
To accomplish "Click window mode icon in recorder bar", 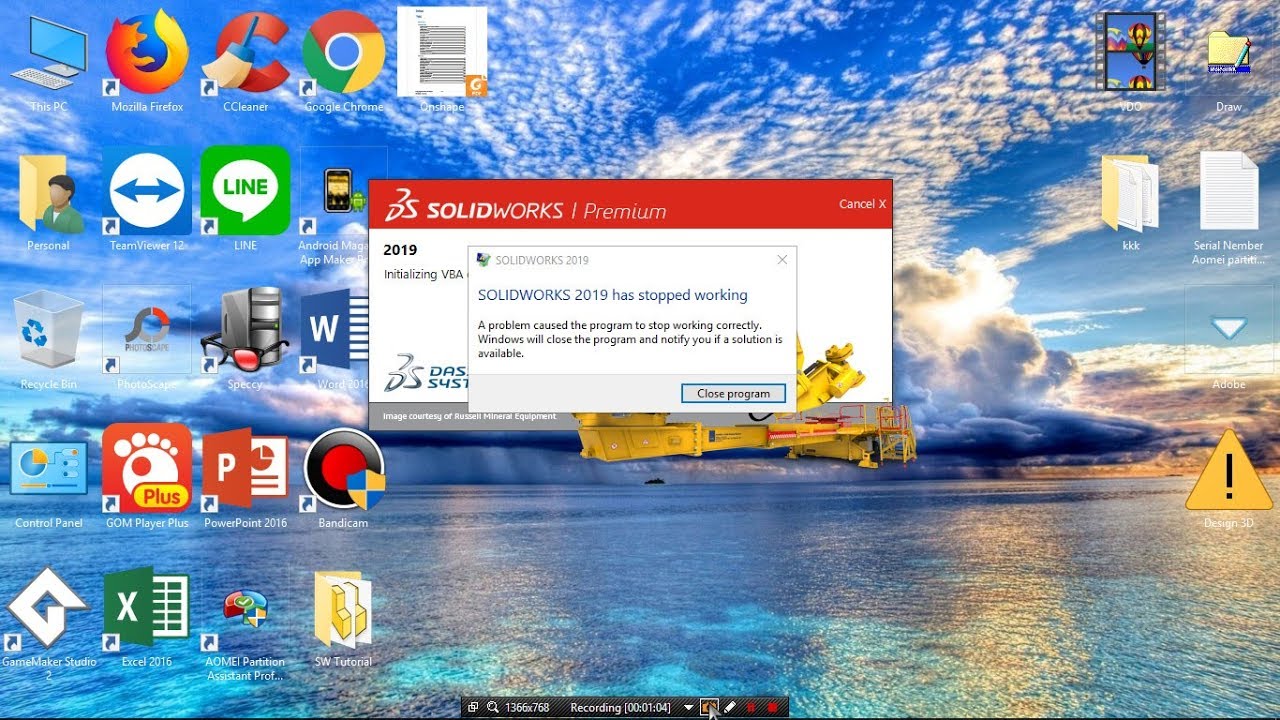I will point(473,707).
